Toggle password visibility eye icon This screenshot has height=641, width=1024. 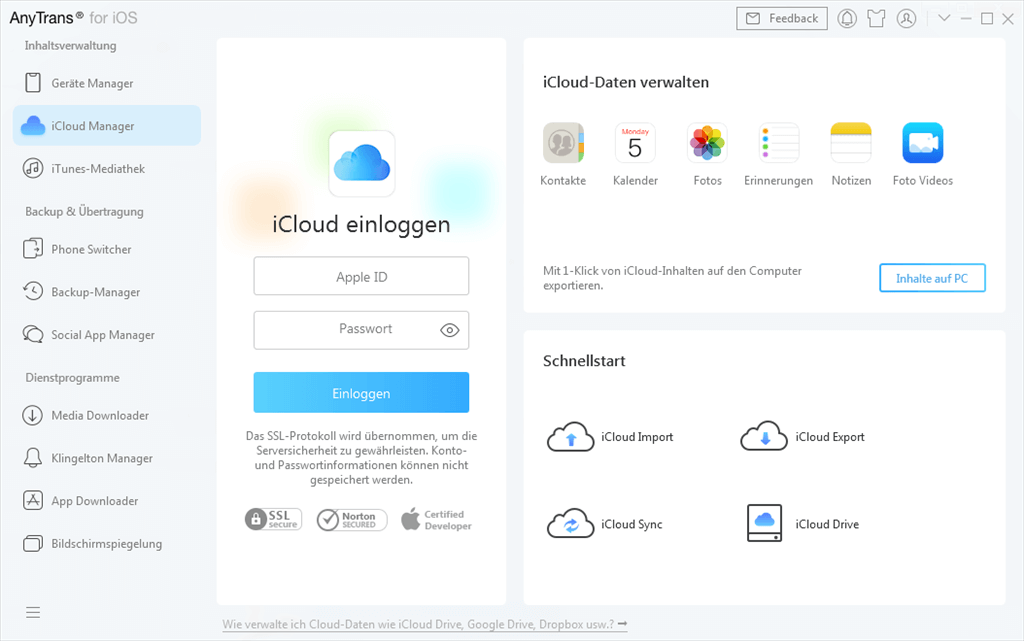(x=449, y=330)
